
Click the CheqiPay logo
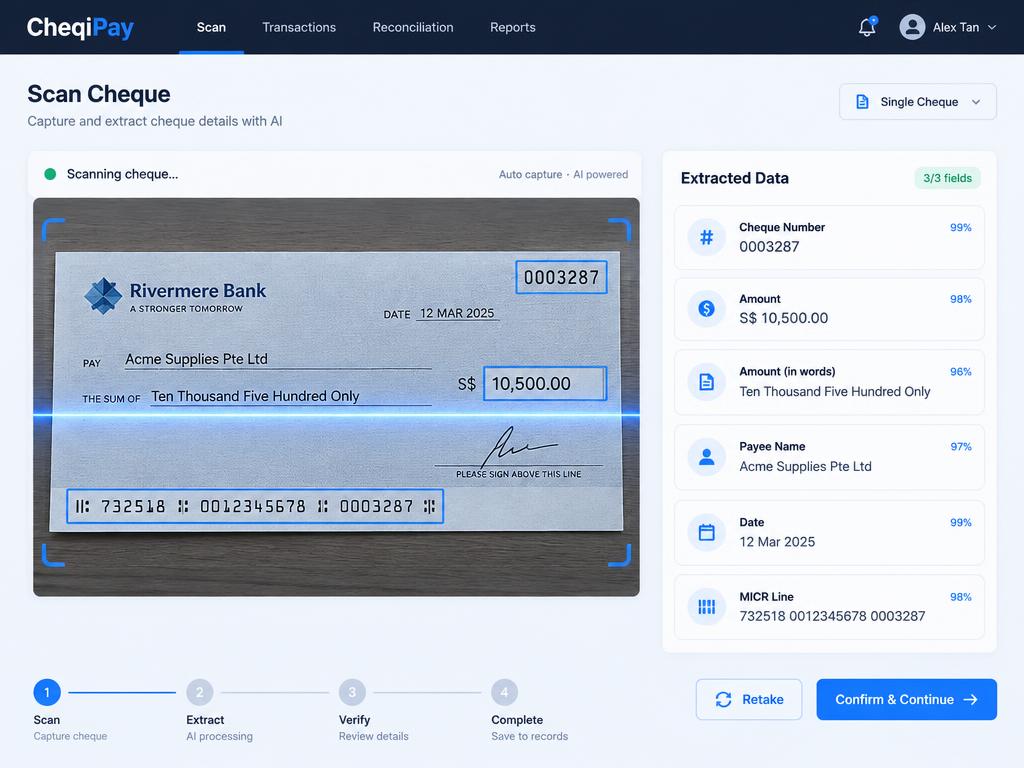click(80, 27)
